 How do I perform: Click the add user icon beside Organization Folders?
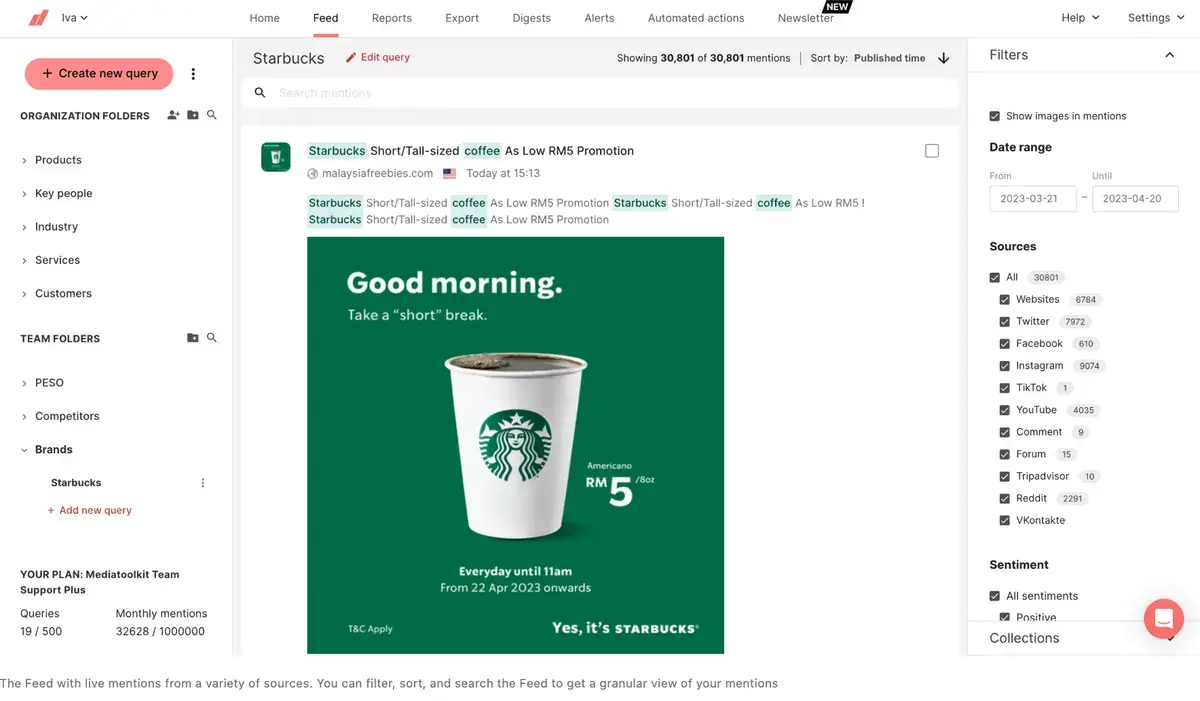pos(172,115)
